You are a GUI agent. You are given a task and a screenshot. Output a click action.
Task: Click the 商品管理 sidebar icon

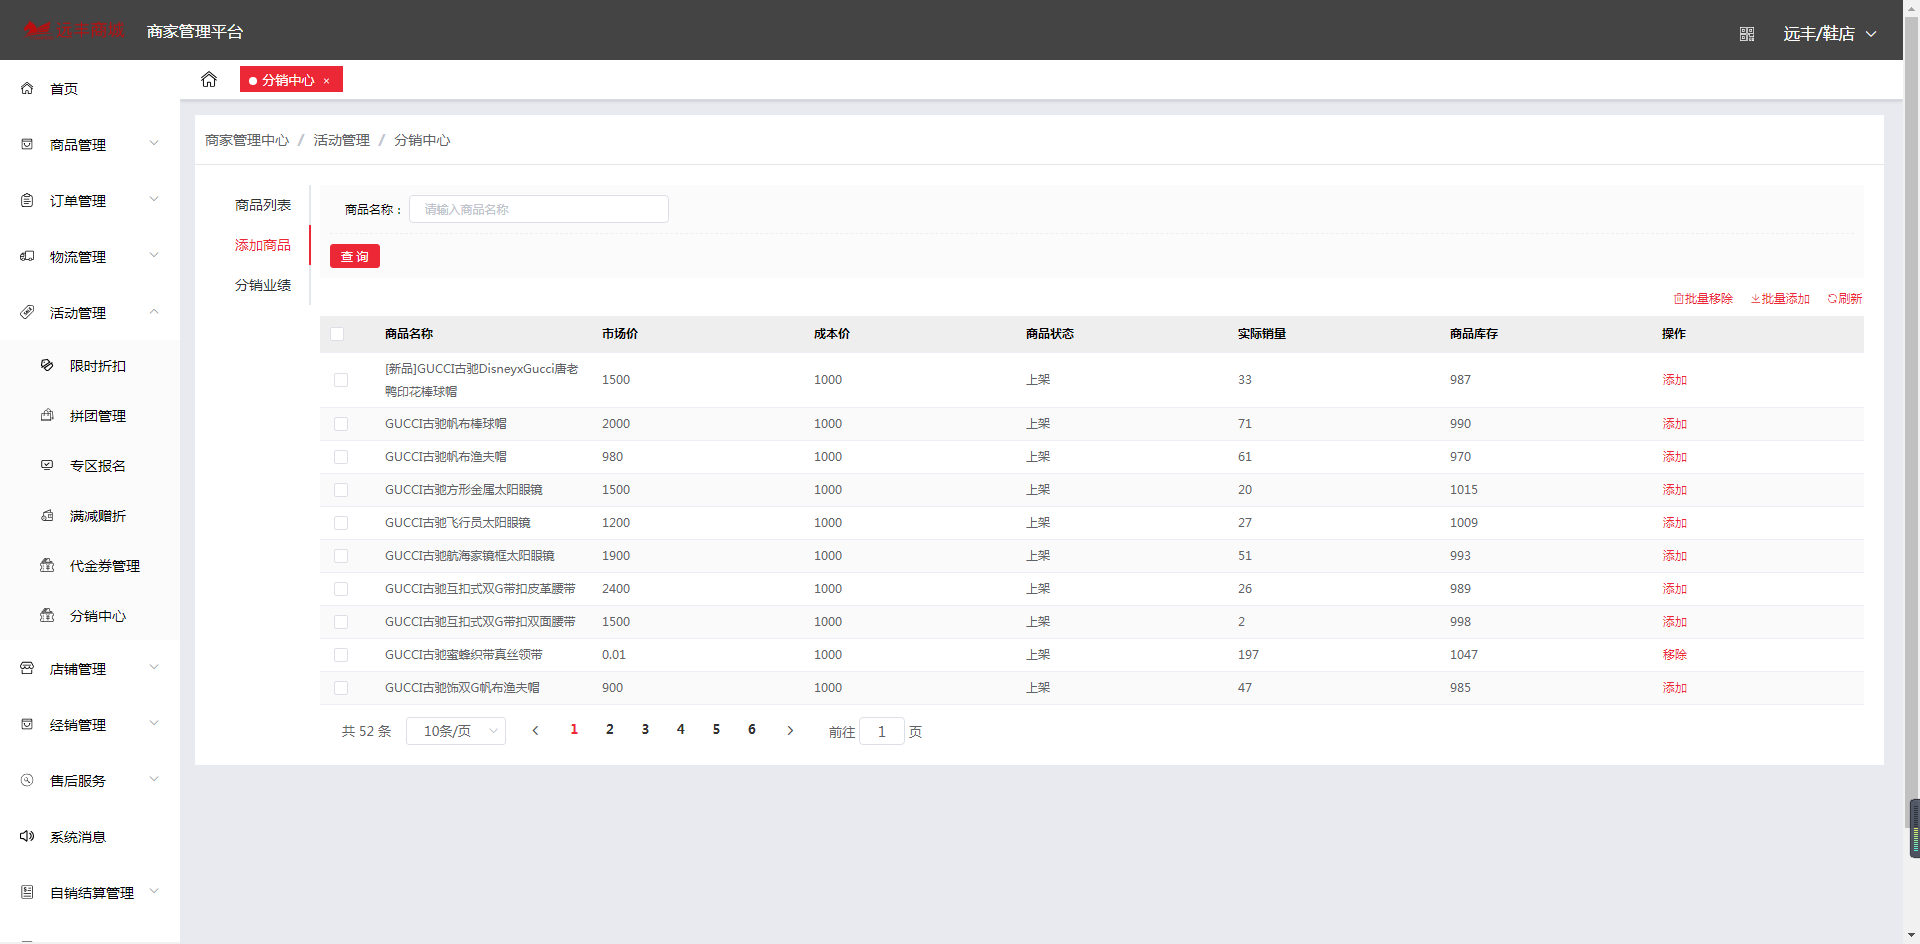point(27,144)
